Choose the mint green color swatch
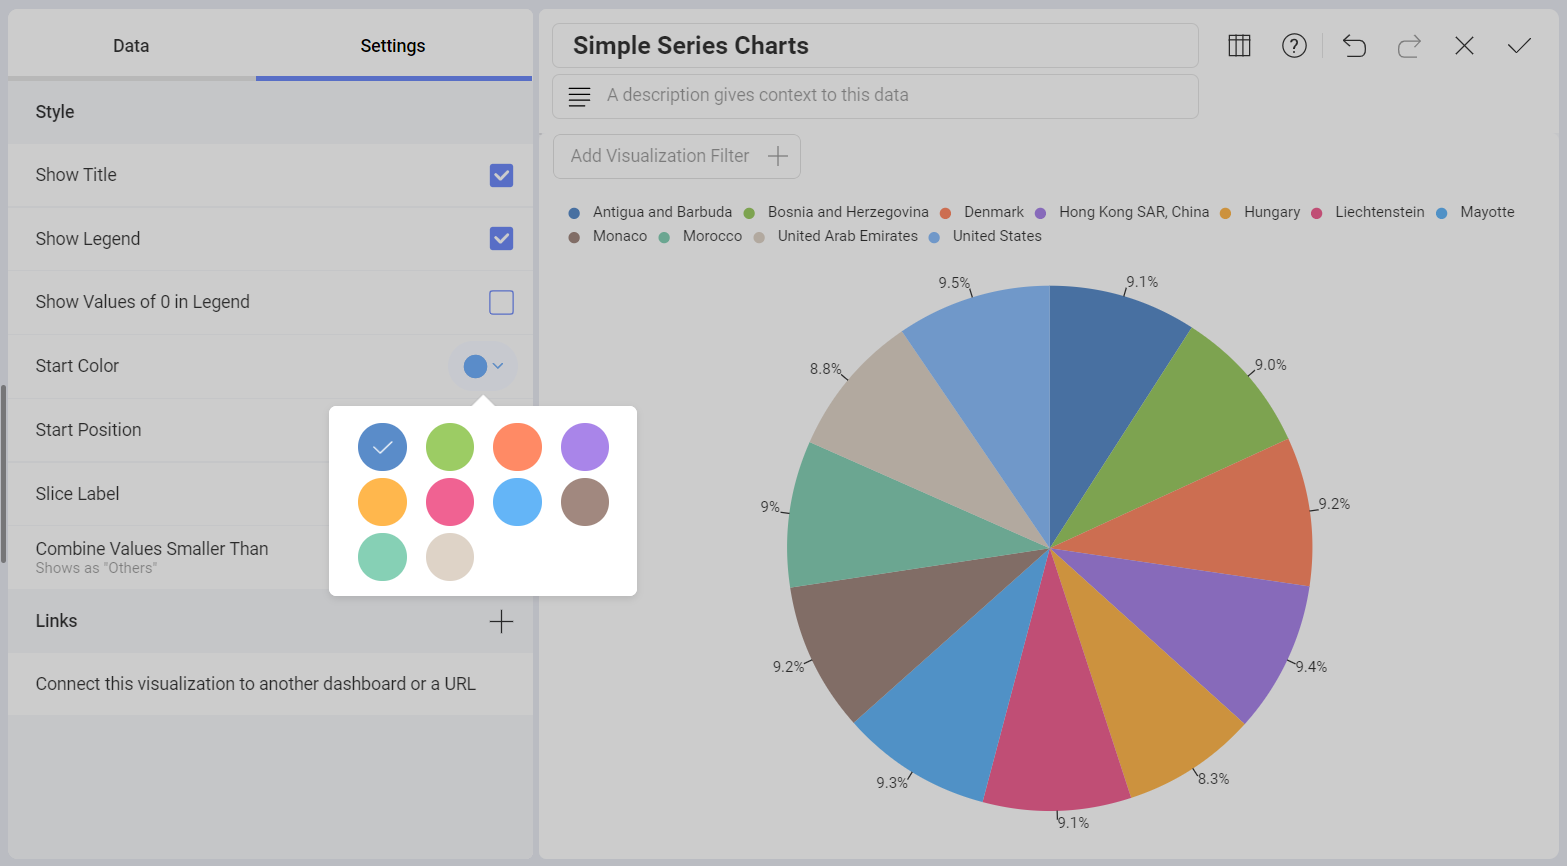 tap(382, 557)
